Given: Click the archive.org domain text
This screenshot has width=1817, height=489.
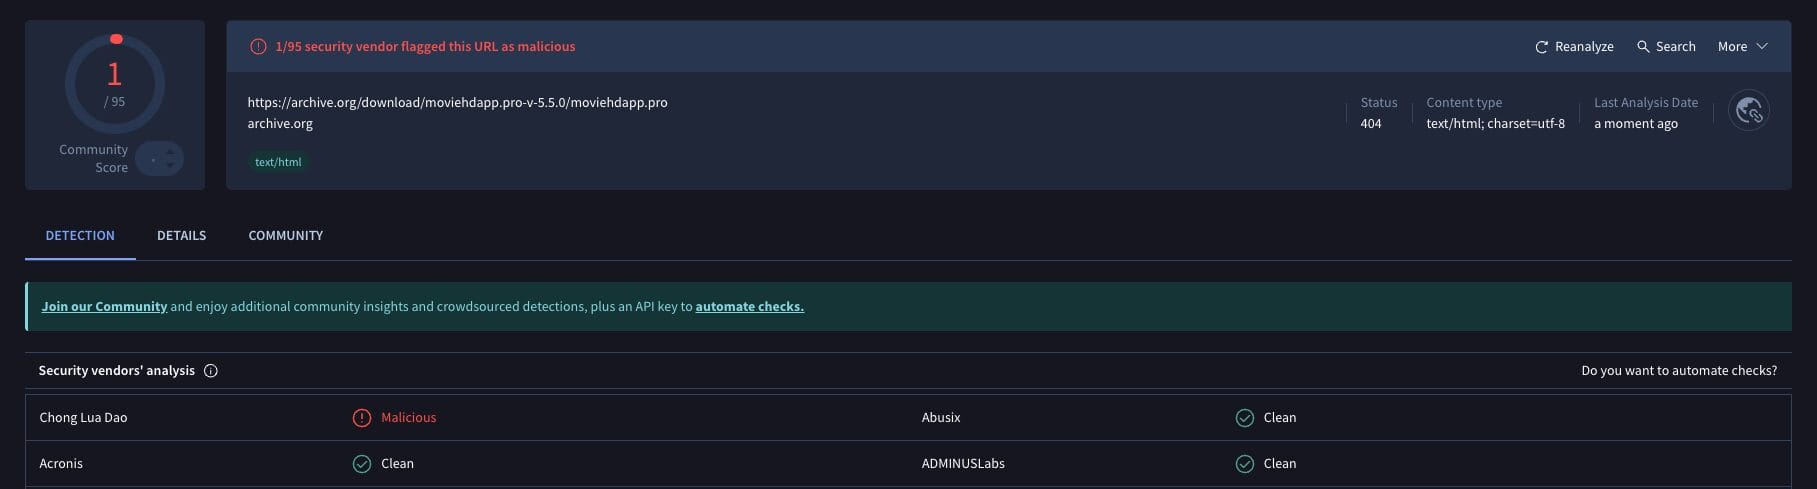Looking at the screenshot, I should click(280, 124).
